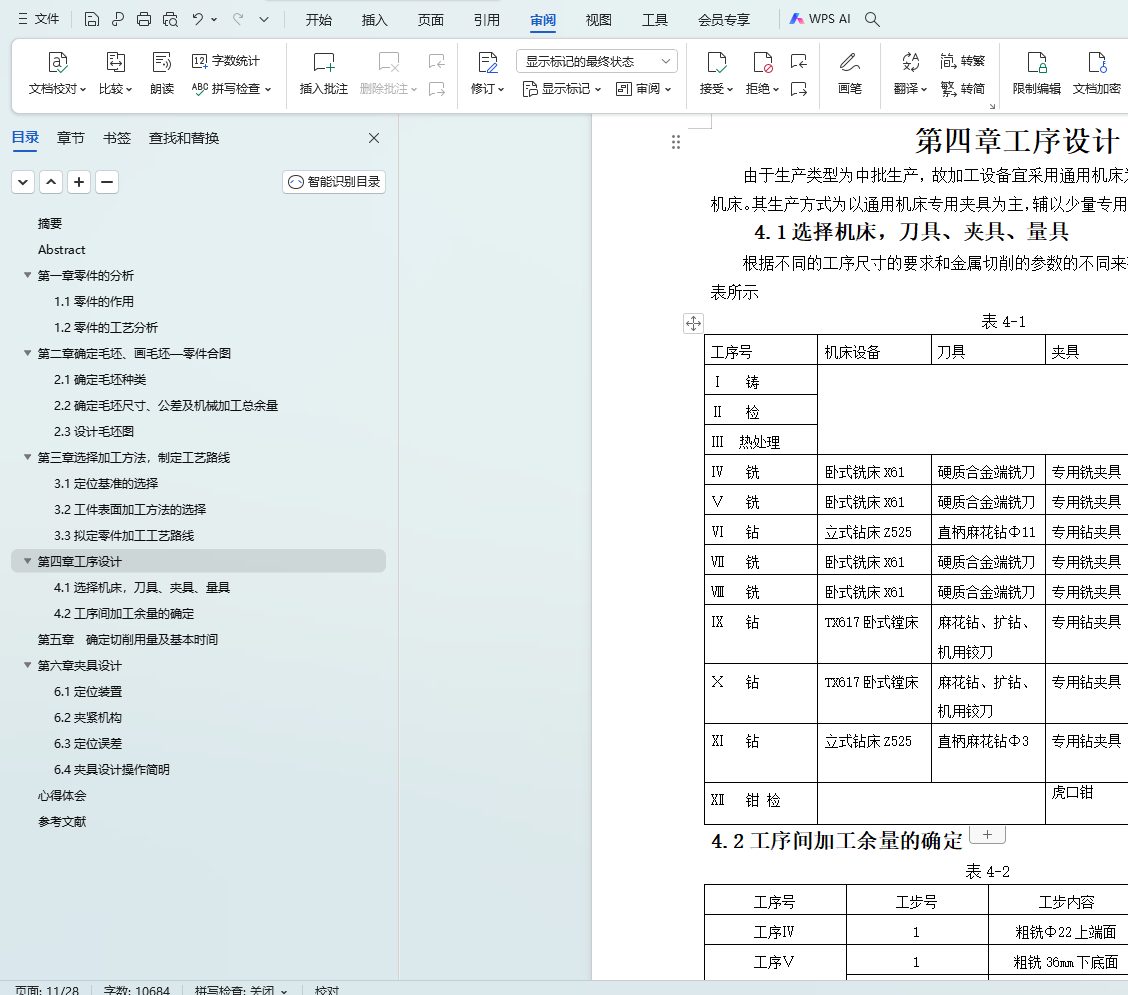The height and width of the screenshot is (995, 1128).
Task: Collapse the 第四章工序设计 outline node
Action: (27, 560)
